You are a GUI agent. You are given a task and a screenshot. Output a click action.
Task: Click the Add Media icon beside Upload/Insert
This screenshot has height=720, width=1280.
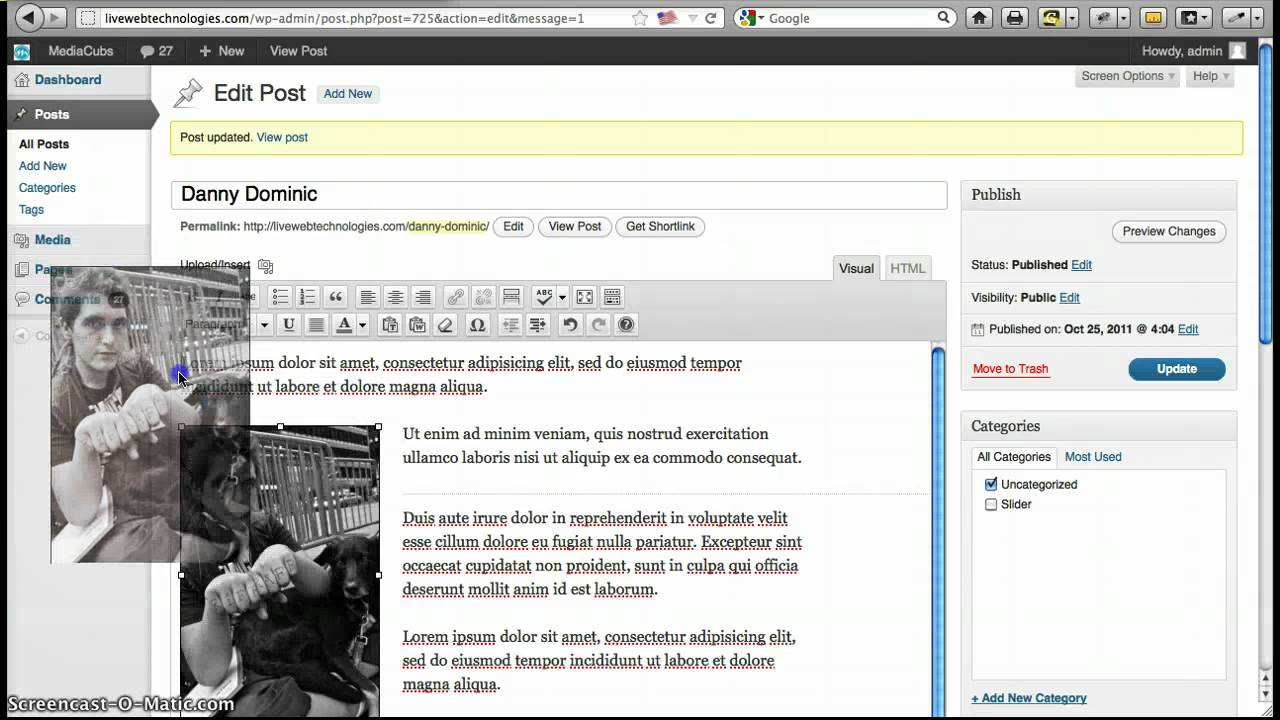point(265,266)
